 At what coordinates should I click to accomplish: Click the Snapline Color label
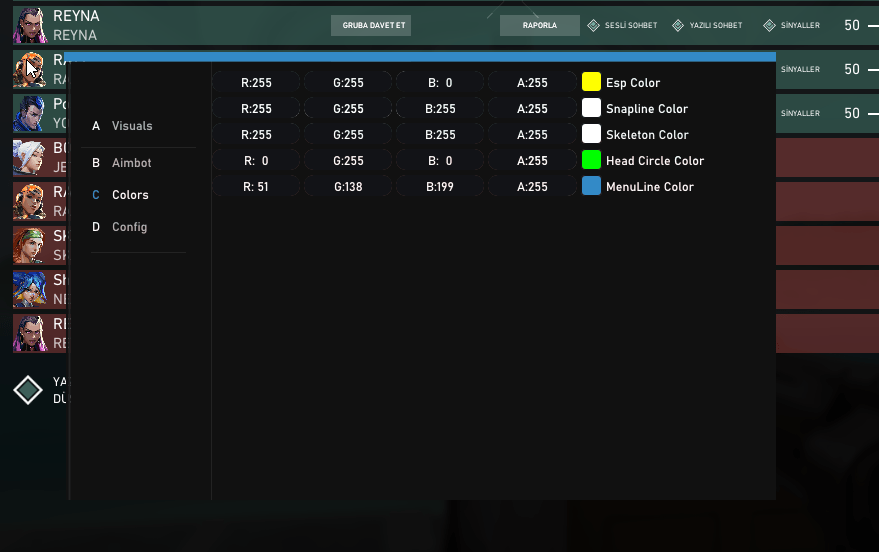647,109
